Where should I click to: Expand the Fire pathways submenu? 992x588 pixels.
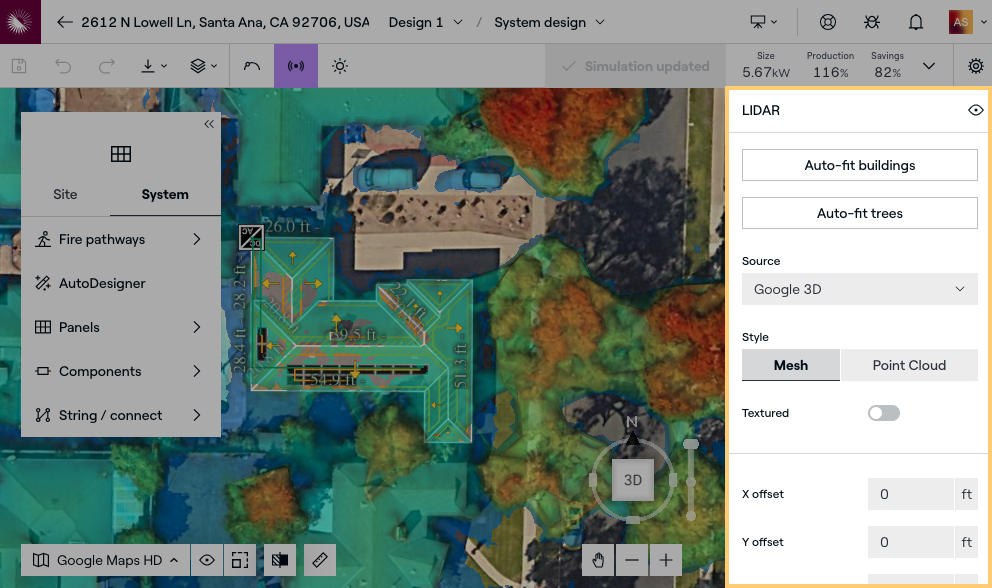coord(120,239)
